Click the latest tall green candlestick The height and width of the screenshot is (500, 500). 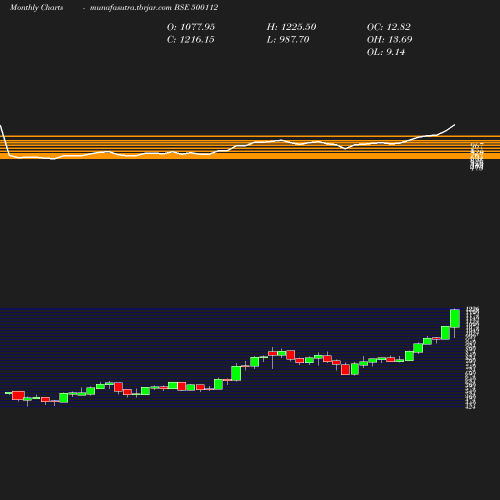455,318
